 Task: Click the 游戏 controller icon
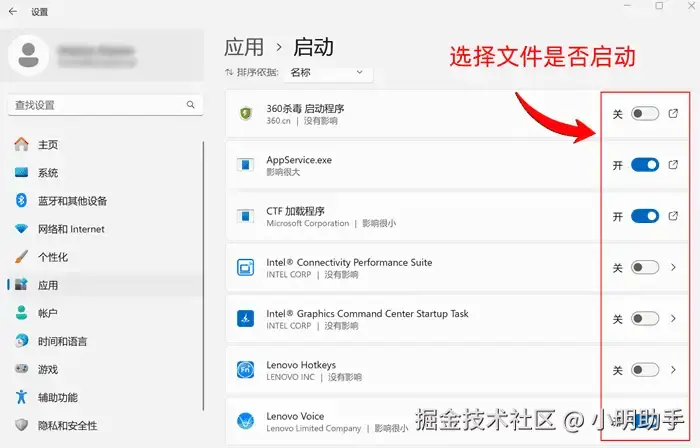click(x=21, y=369)
